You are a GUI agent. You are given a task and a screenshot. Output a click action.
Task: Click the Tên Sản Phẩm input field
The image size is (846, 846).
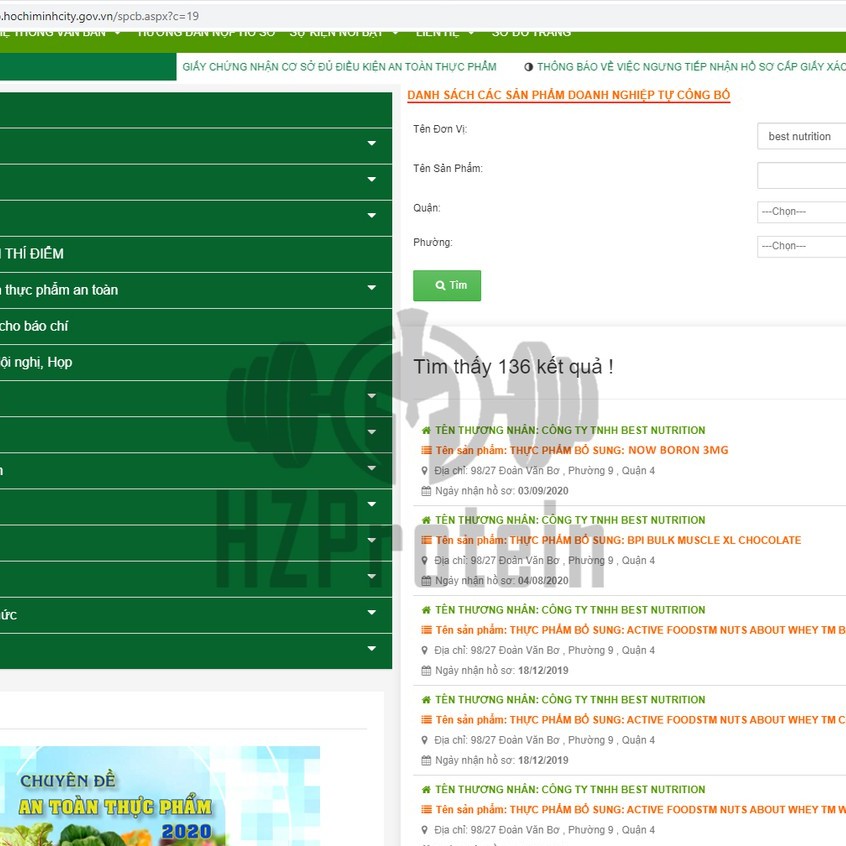coord(801,176)
